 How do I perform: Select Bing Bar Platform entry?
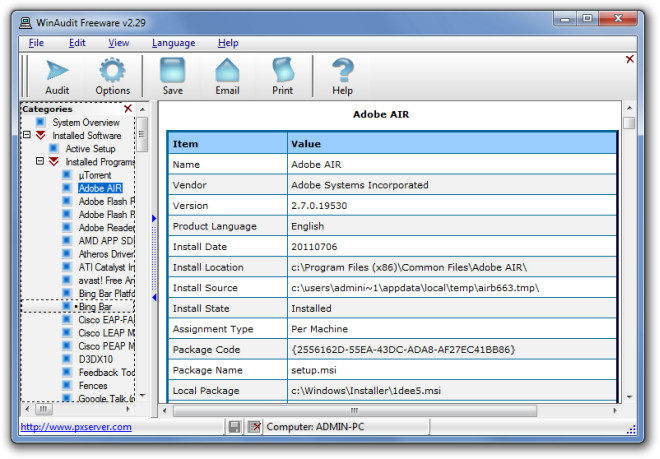[106, 294]
